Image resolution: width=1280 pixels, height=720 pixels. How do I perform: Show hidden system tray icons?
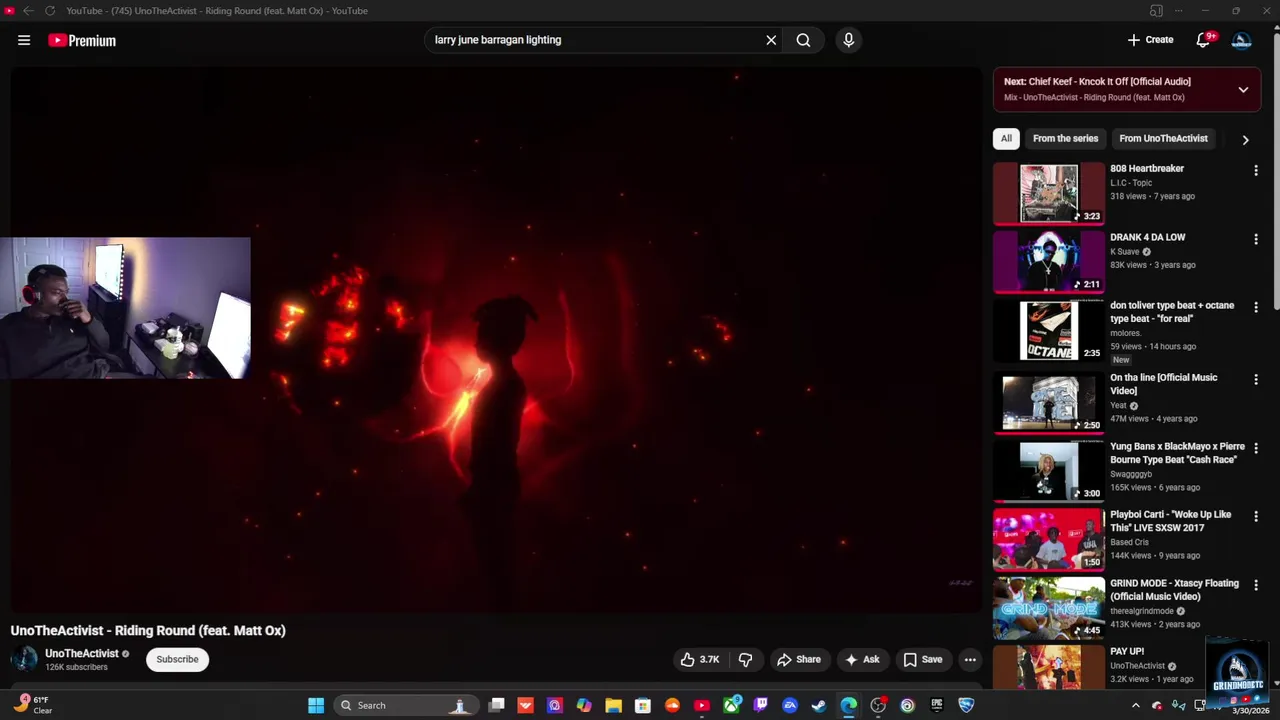[x=1135, y=705]
